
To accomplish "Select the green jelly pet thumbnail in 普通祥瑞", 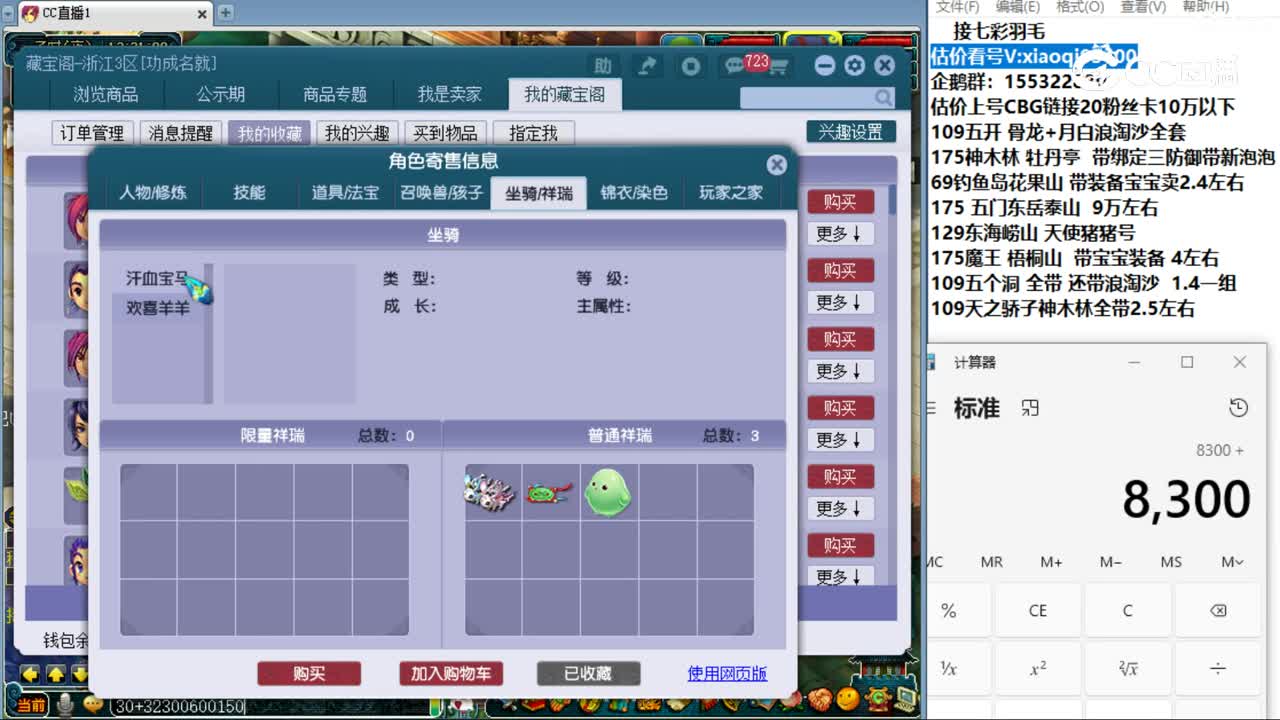I will 607,490.
